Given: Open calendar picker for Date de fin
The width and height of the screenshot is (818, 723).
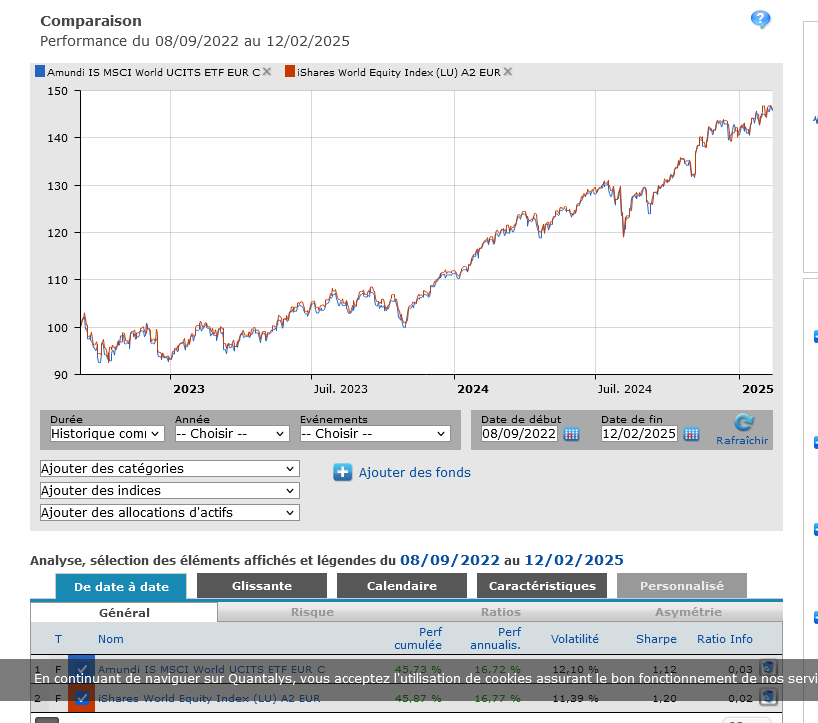Looking at the screenshot, I should (x=691, y=434).
